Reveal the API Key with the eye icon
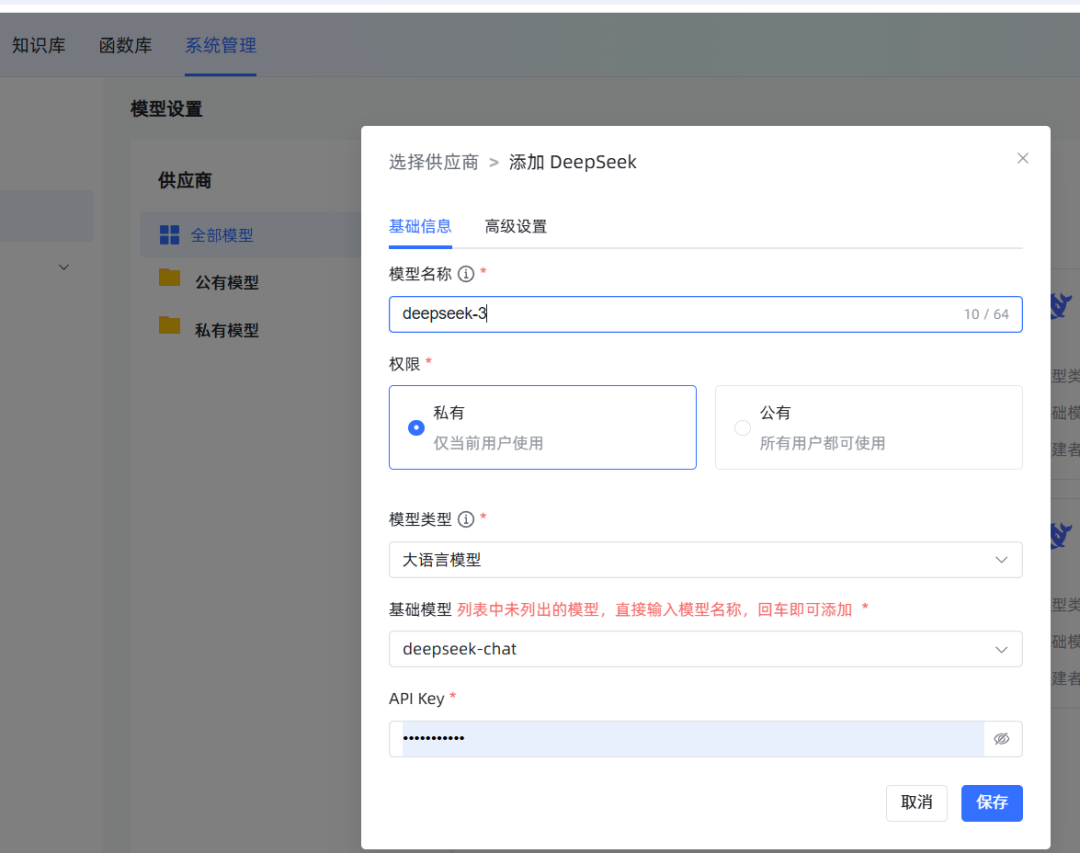The height and width of the screenshot is (853, 1080). [1001, 738]
